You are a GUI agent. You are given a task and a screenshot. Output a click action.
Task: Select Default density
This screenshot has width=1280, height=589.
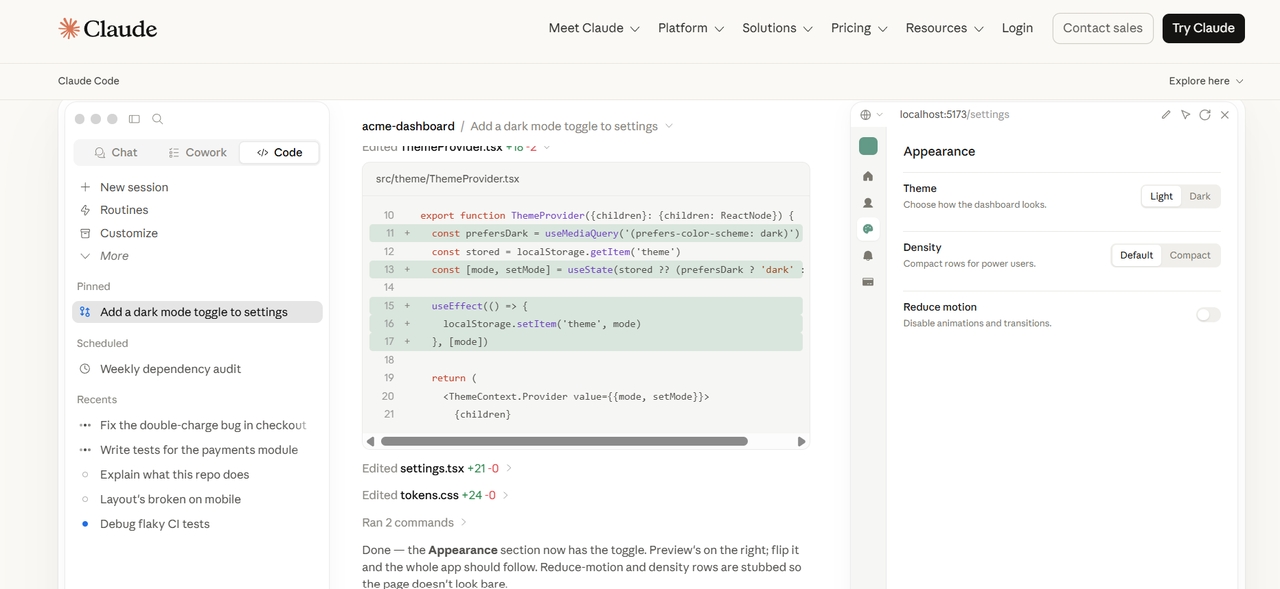pos(1136,255)
